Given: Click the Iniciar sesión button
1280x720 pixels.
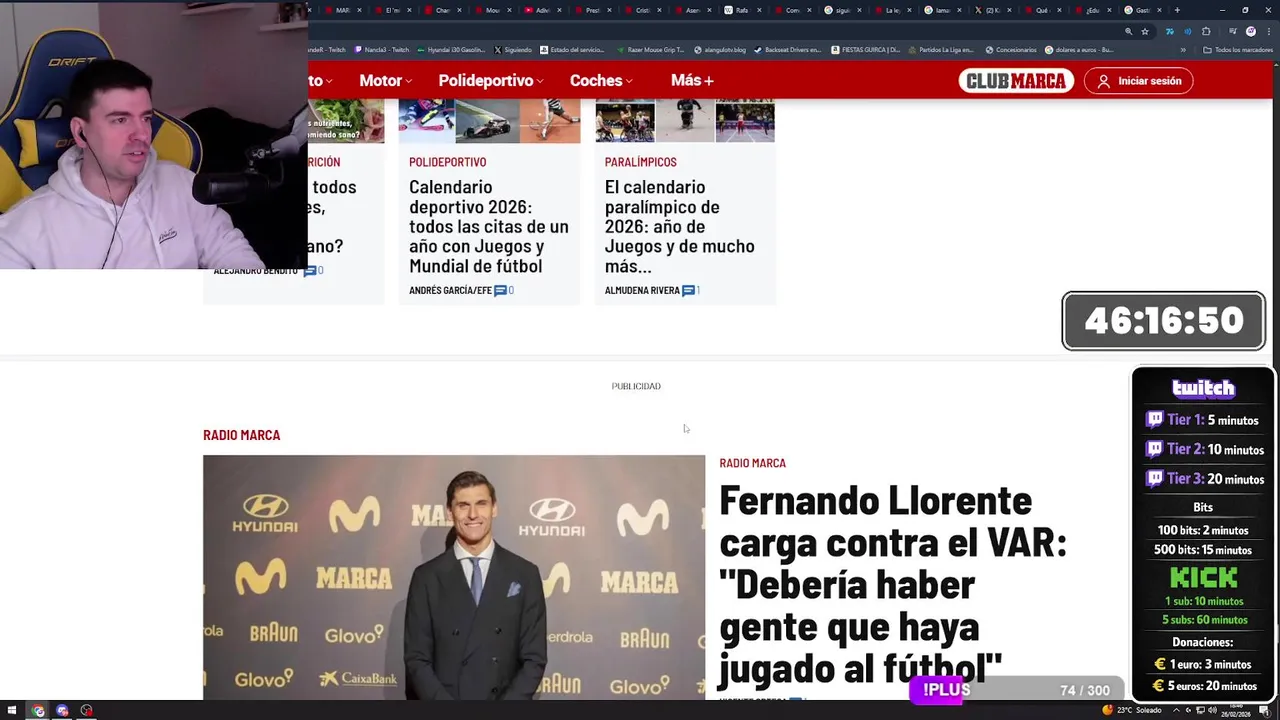Looking at the screenshot, I should coord(1138,81).
